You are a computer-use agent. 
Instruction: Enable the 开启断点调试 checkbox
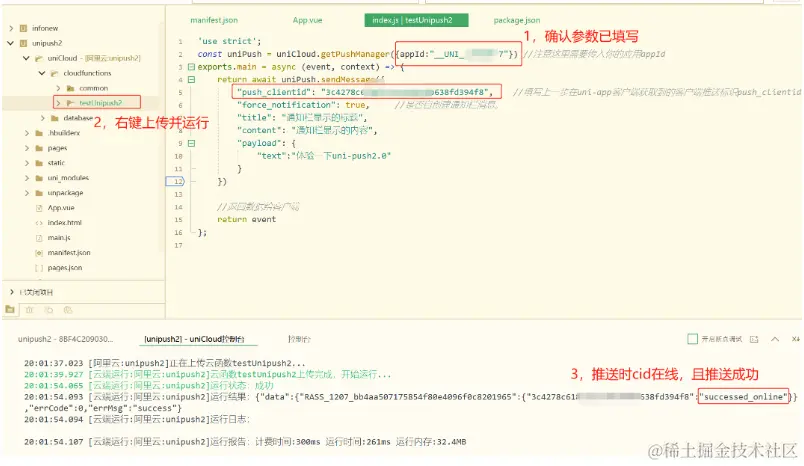pyautogui.click(x=692, y=339)
